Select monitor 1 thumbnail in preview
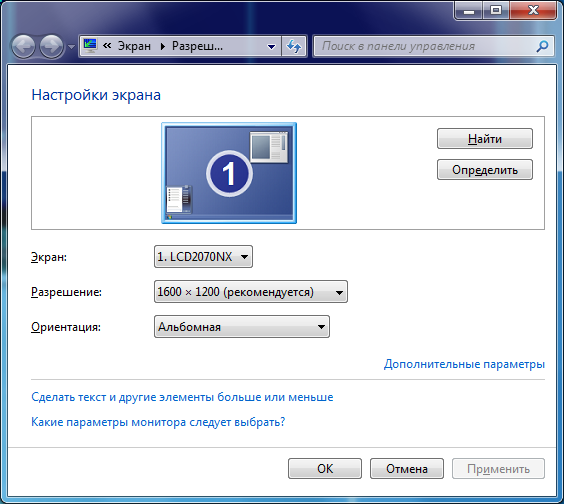The image size is (564, 504). click(x=229, y=173)
